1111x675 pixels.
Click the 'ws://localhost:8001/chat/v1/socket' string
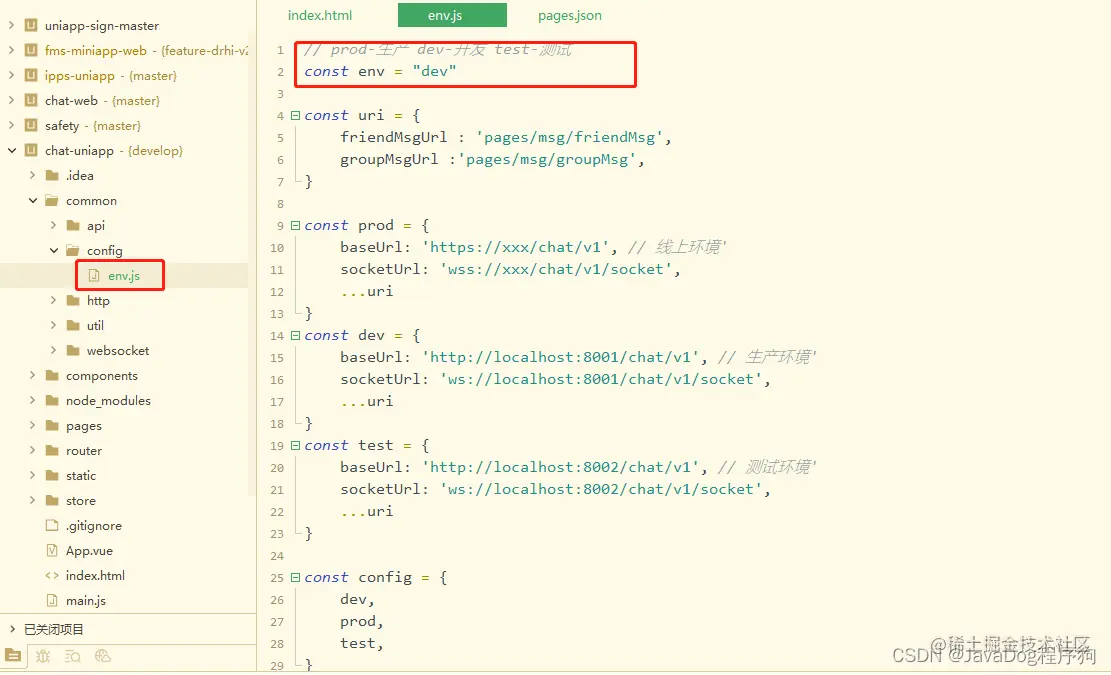click(x=601, y=379)
